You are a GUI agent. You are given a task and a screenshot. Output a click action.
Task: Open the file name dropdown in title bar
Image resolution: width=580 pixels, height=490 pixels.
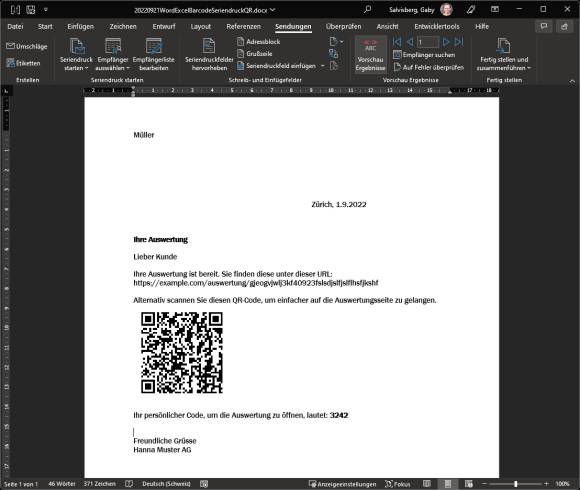coord(273,10)
